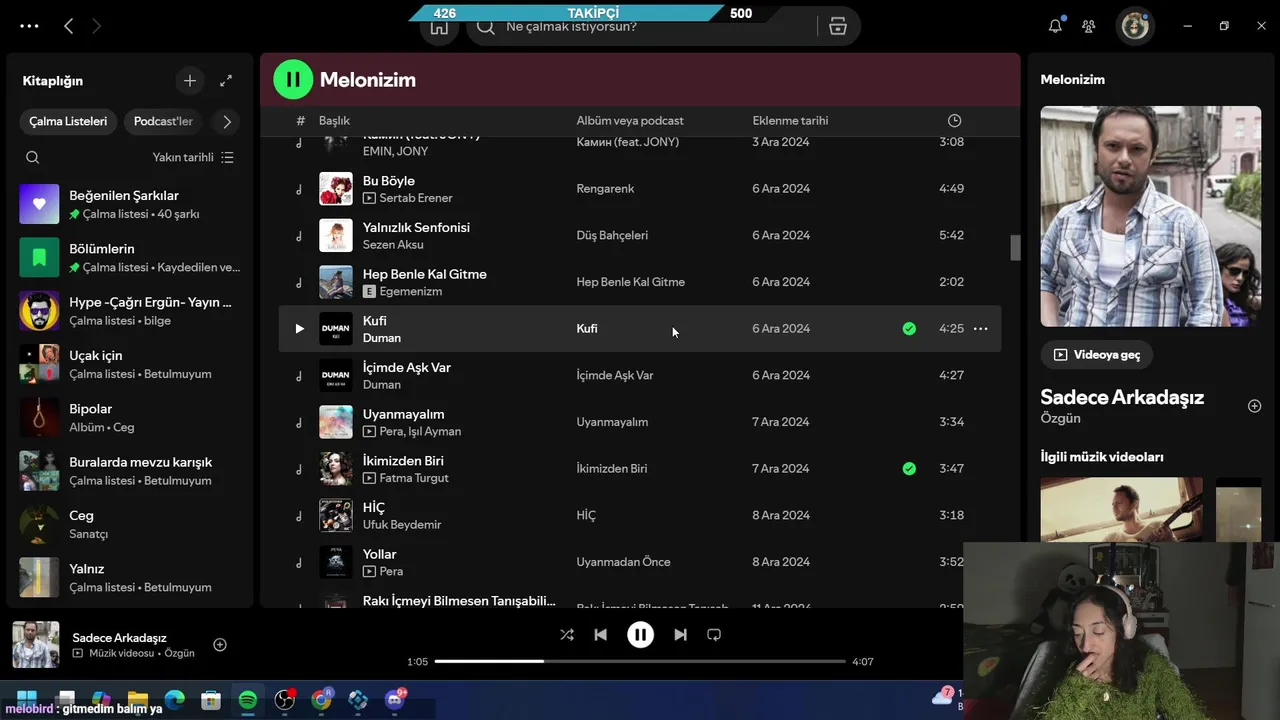This screenshot has width=1280, height=720.
Task: Open Beğenilen Şarkılar playlist
Action: click(x=130, y=204)
